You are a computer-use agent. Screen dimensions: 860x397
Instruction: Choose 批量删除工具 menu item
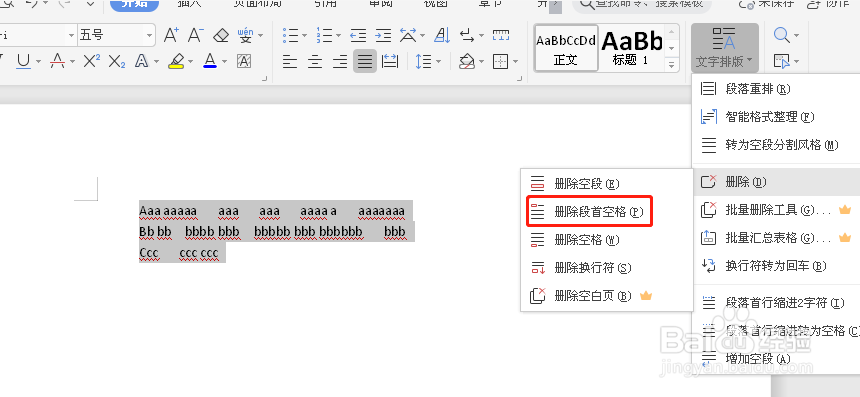click(776, 209)
